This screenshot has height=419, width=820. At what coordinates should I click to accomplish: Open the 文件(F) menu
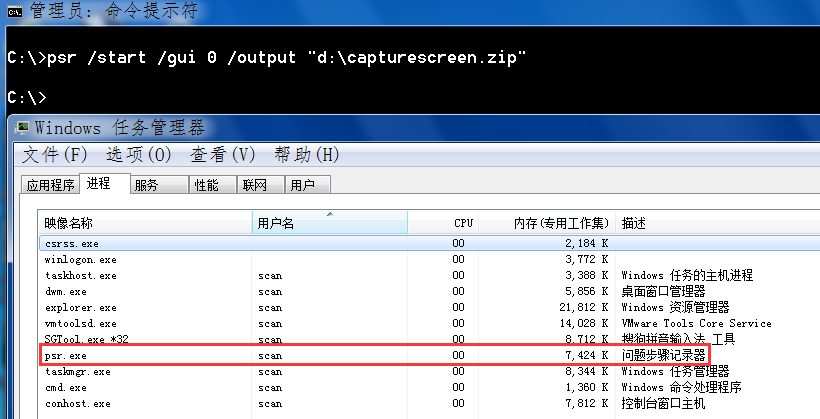click(54, 155)
